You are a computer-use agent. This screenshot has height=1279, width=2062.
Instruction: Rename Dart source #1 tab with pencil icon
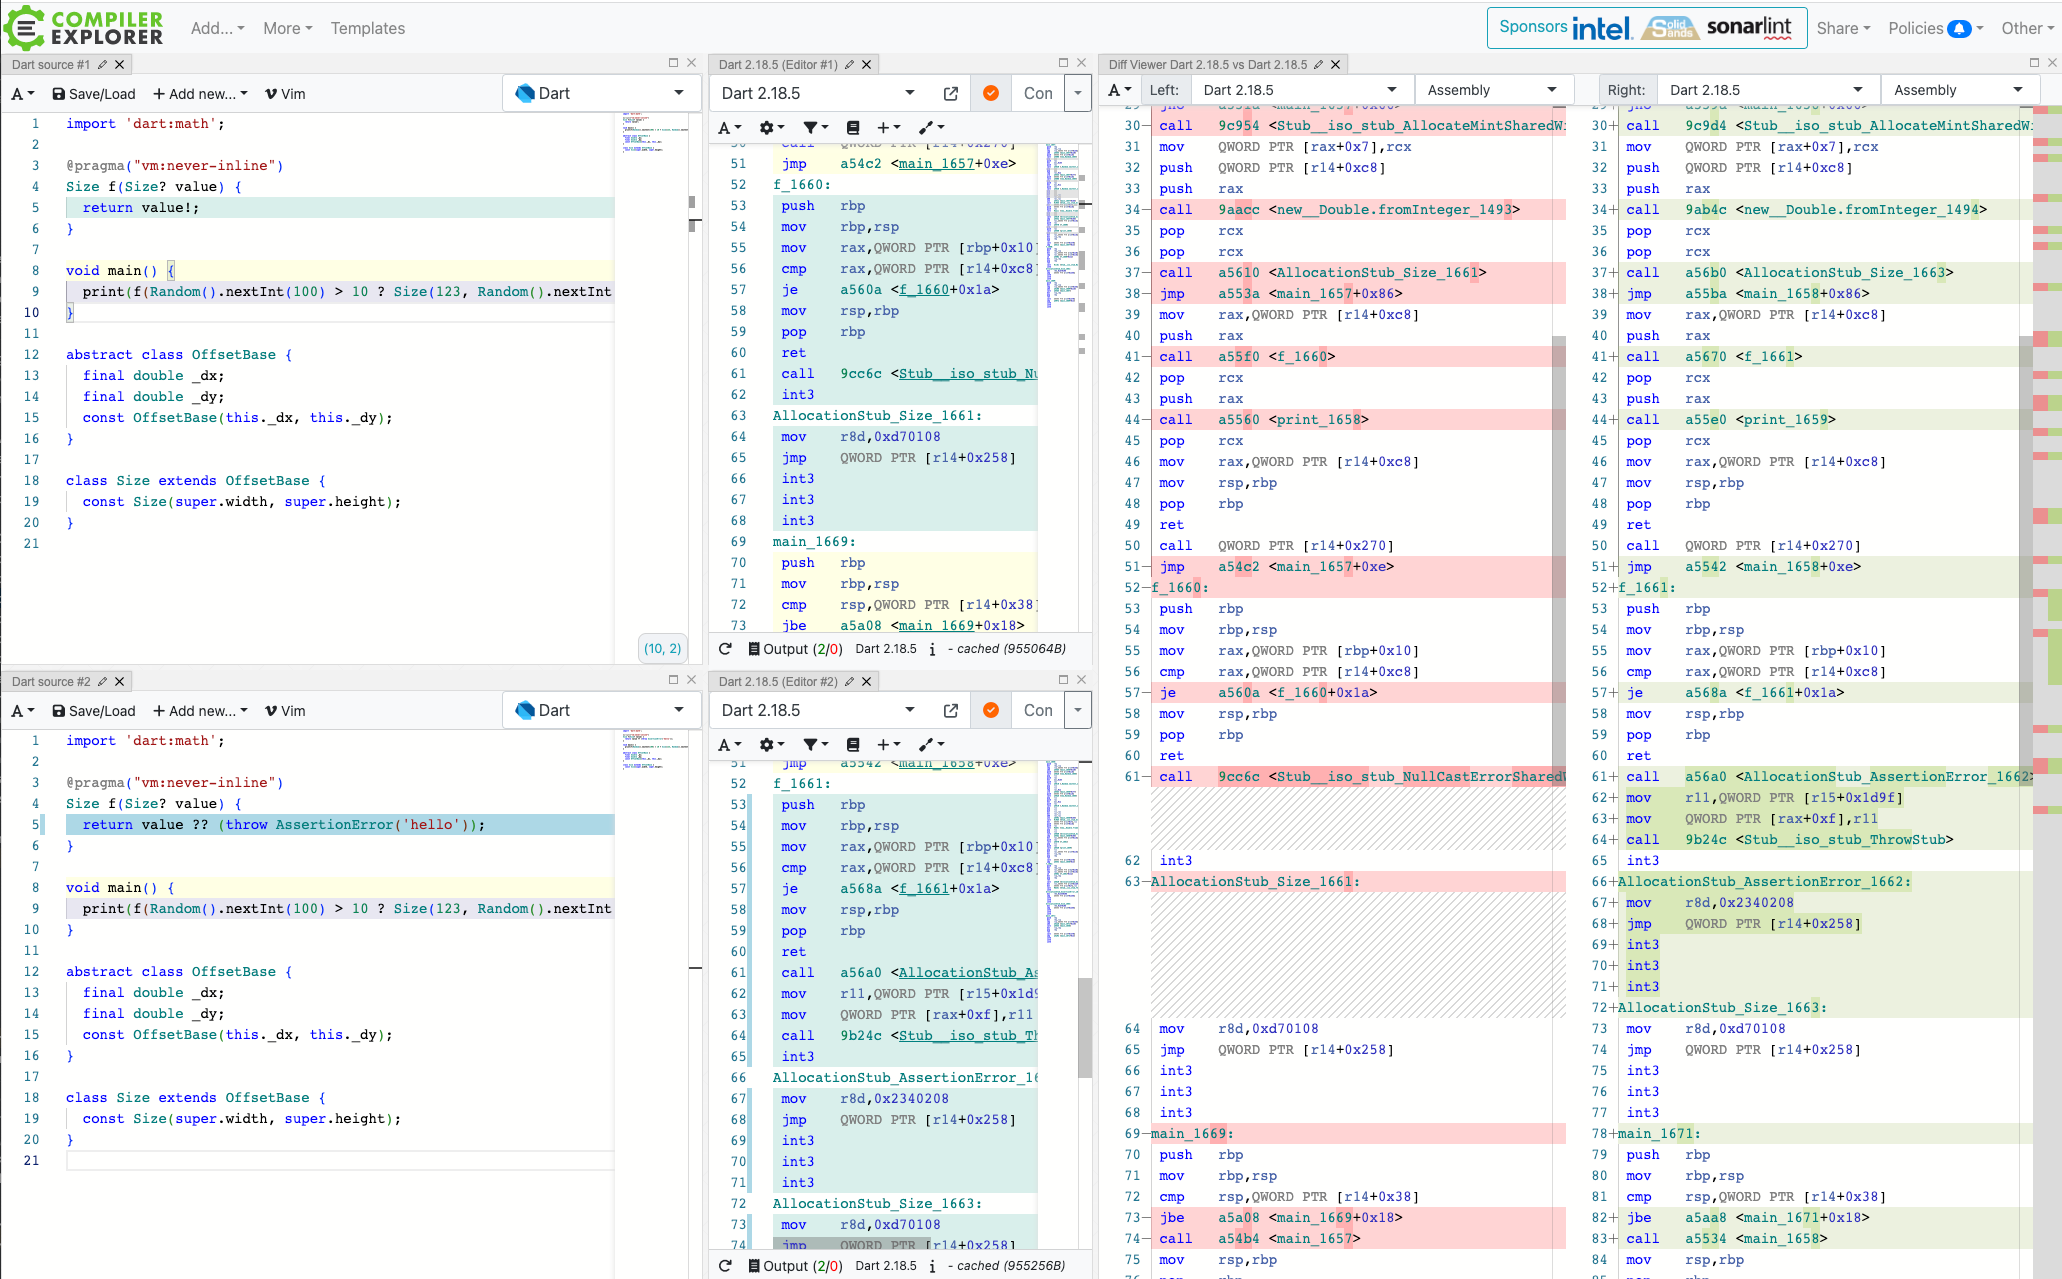click(x=102, y=64)
